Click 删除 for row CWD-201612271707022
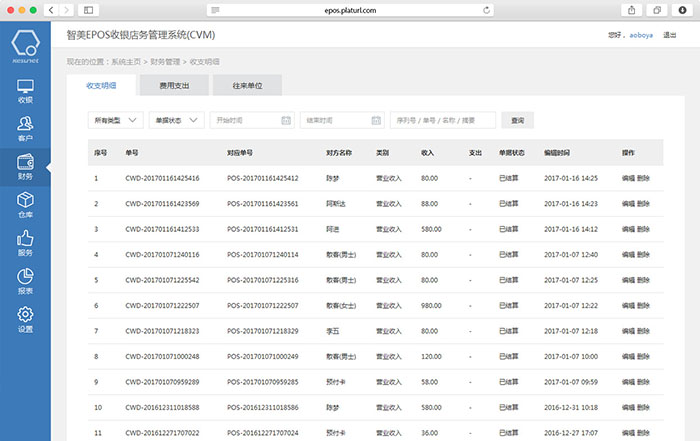 pyautogui.click(x=643, y=433)
